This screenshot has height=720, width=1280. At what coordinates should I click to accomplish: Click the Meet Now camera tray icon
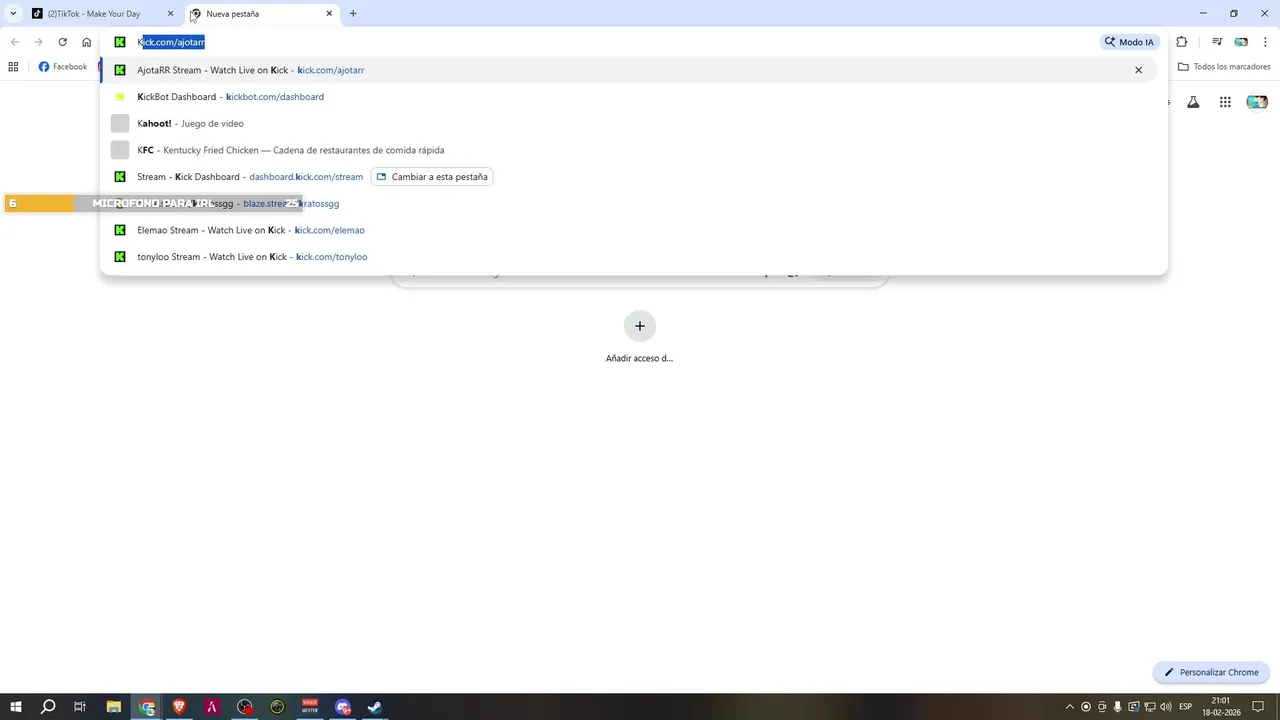click(1102, 707)
